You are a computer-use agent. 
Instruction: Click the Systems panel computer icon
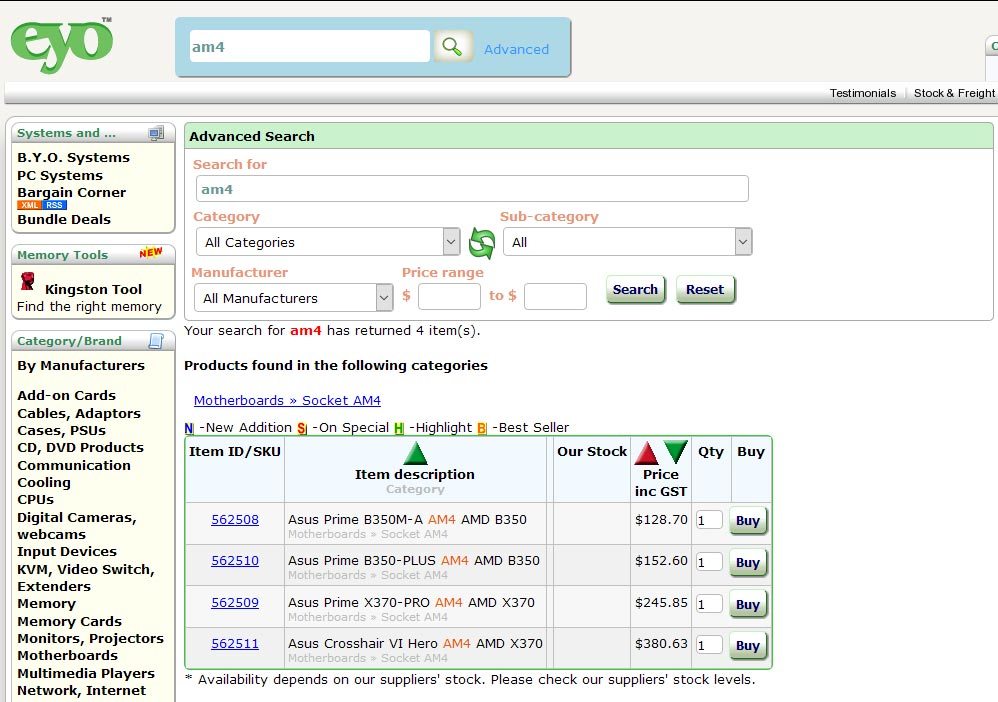[156, 133]
